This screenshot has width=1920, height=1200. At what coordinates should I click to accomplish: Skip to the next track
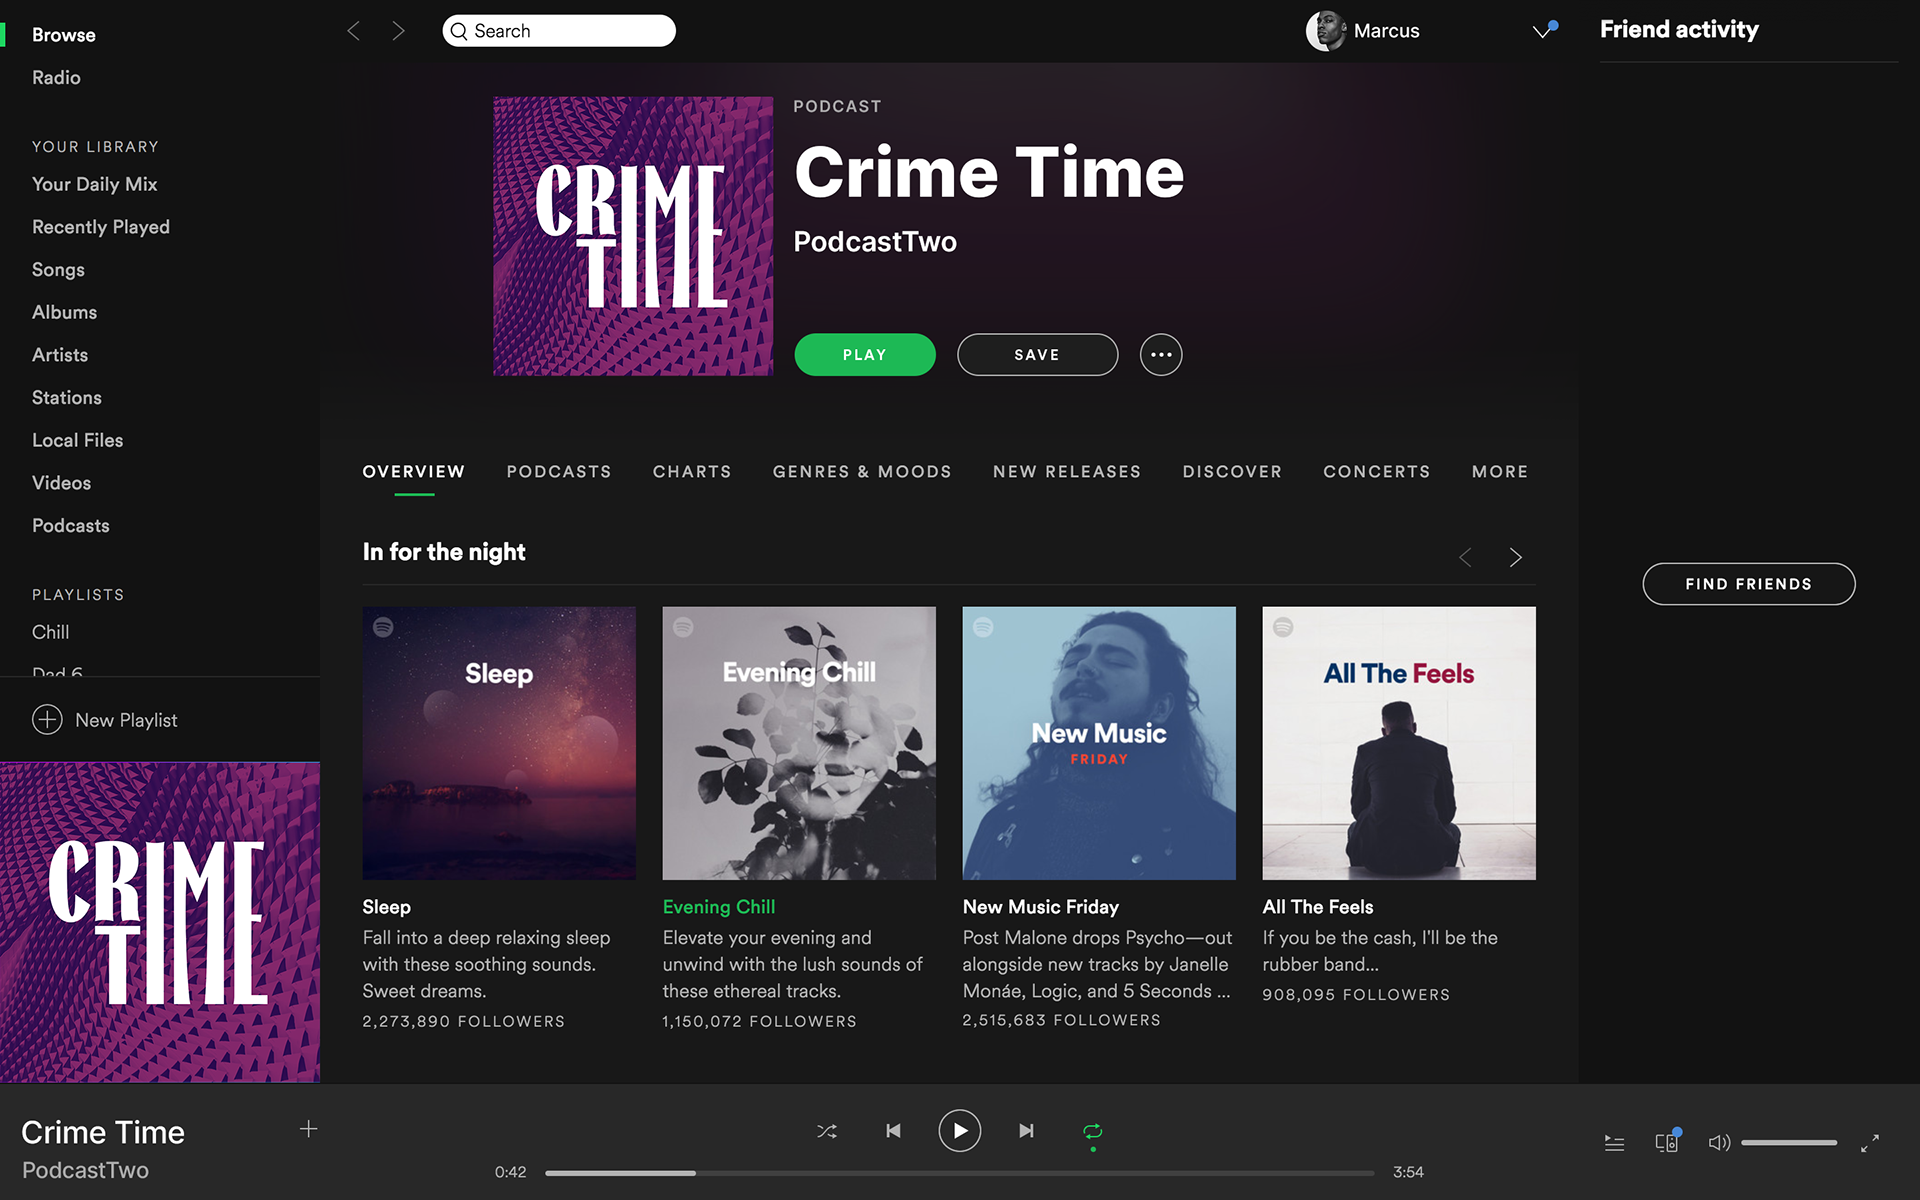coord(1026,1131)
